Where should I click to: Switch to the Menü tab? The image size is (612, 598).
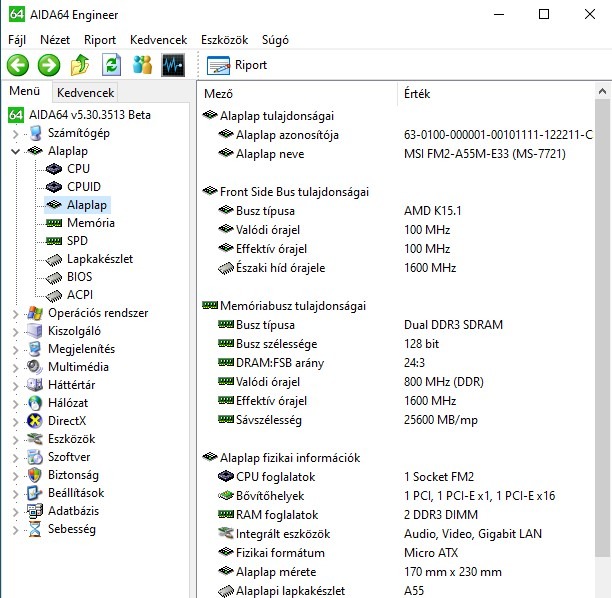[x=25, y=91]
